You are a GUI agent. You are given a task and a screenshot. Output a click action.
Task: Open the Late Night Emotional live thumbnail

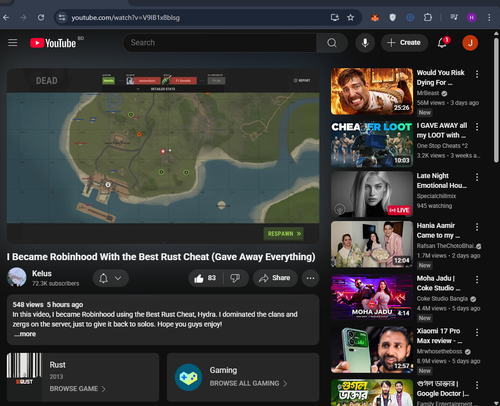coord(372,194)
